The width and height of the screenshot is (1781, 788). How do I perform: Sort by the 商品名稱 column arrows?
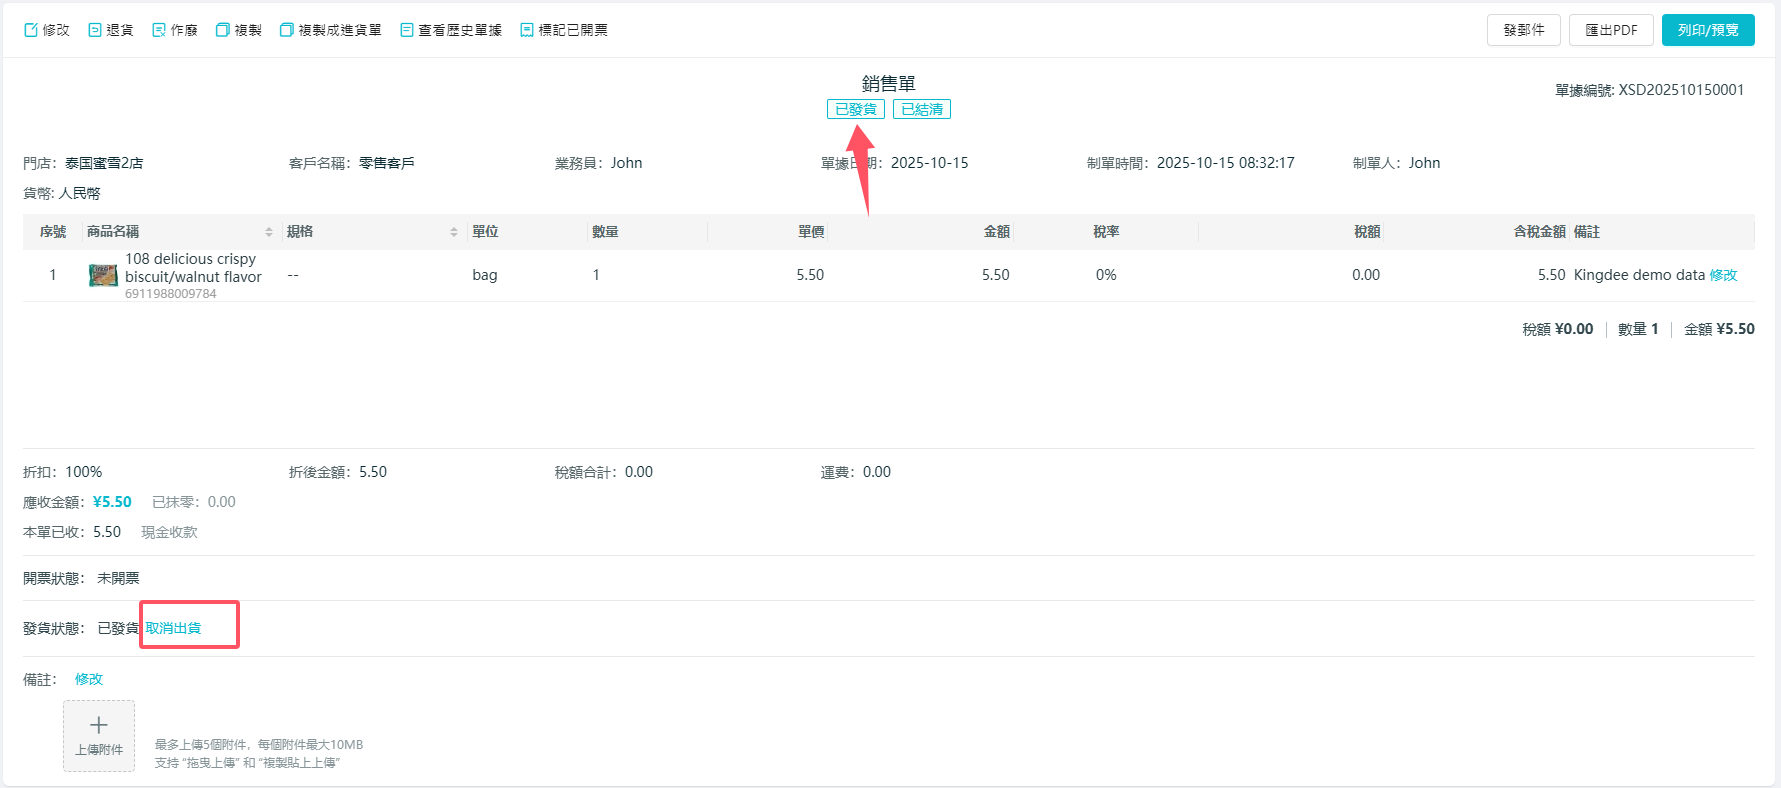tap(269, 232)
